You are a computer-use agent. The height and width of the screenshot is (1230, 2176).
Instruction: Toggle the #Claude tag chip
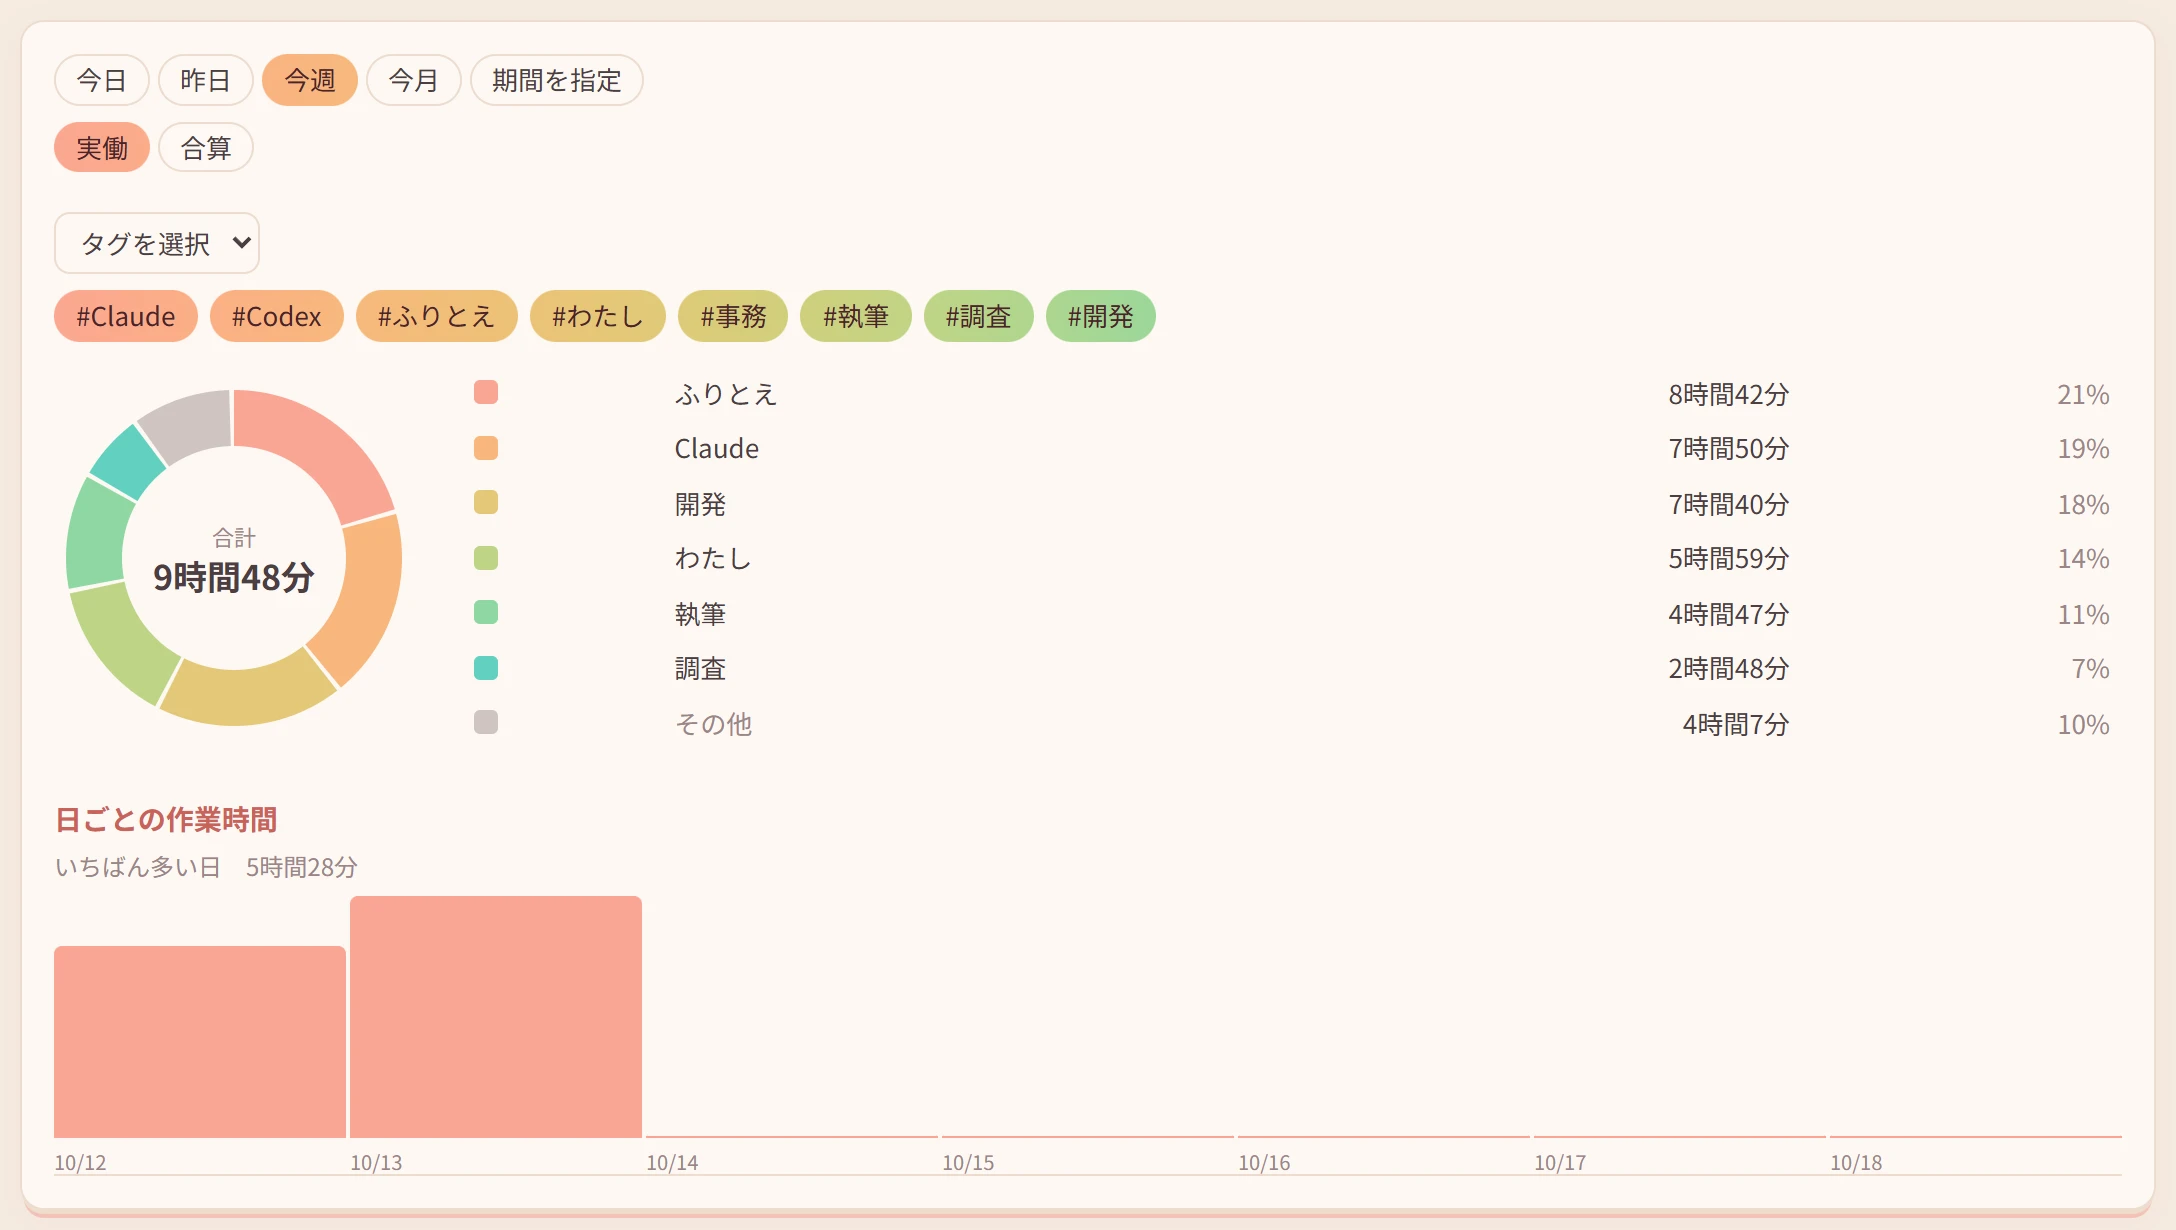pos(126,316)
